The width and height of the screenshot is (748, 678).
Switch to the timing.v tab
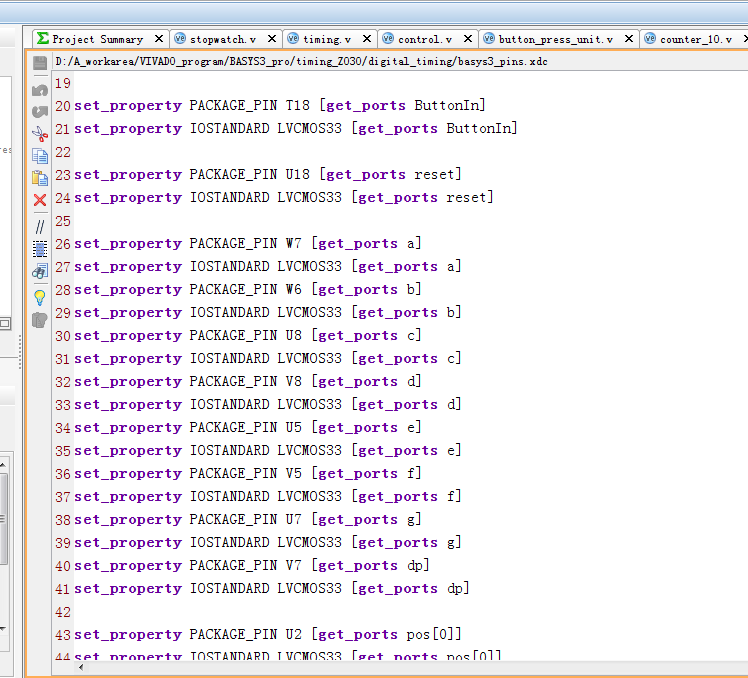[x=326, y=39]
